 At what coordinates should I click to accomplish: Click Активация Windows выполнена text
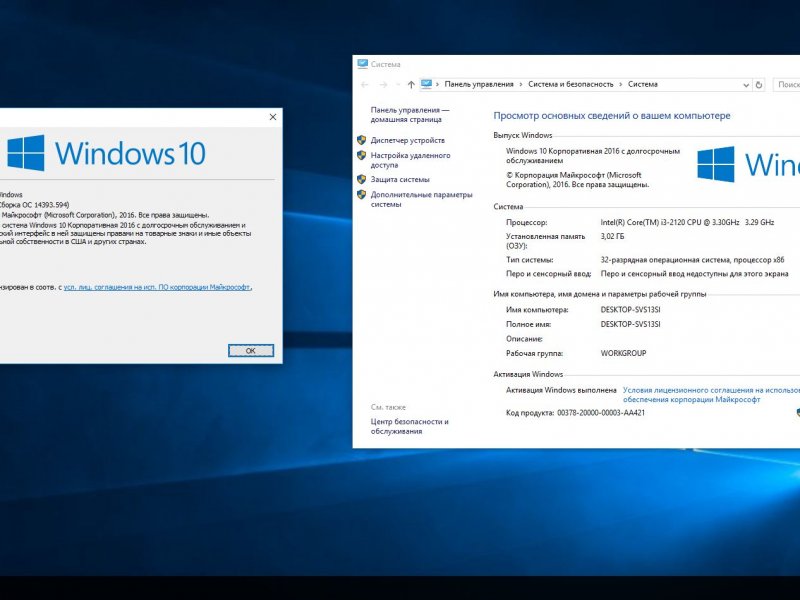(561, 390)
